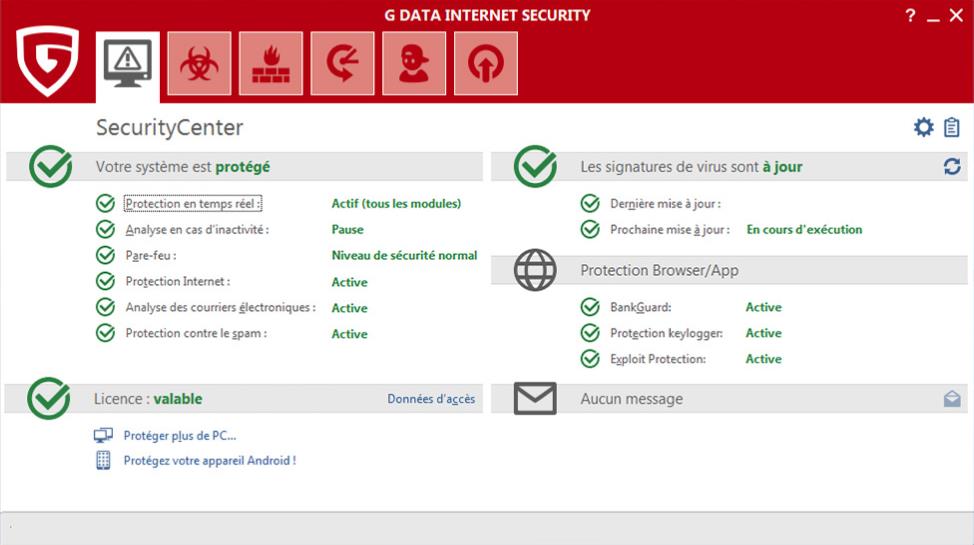
Task: Click the G DATA shield logo
Action: click(48, 60)
